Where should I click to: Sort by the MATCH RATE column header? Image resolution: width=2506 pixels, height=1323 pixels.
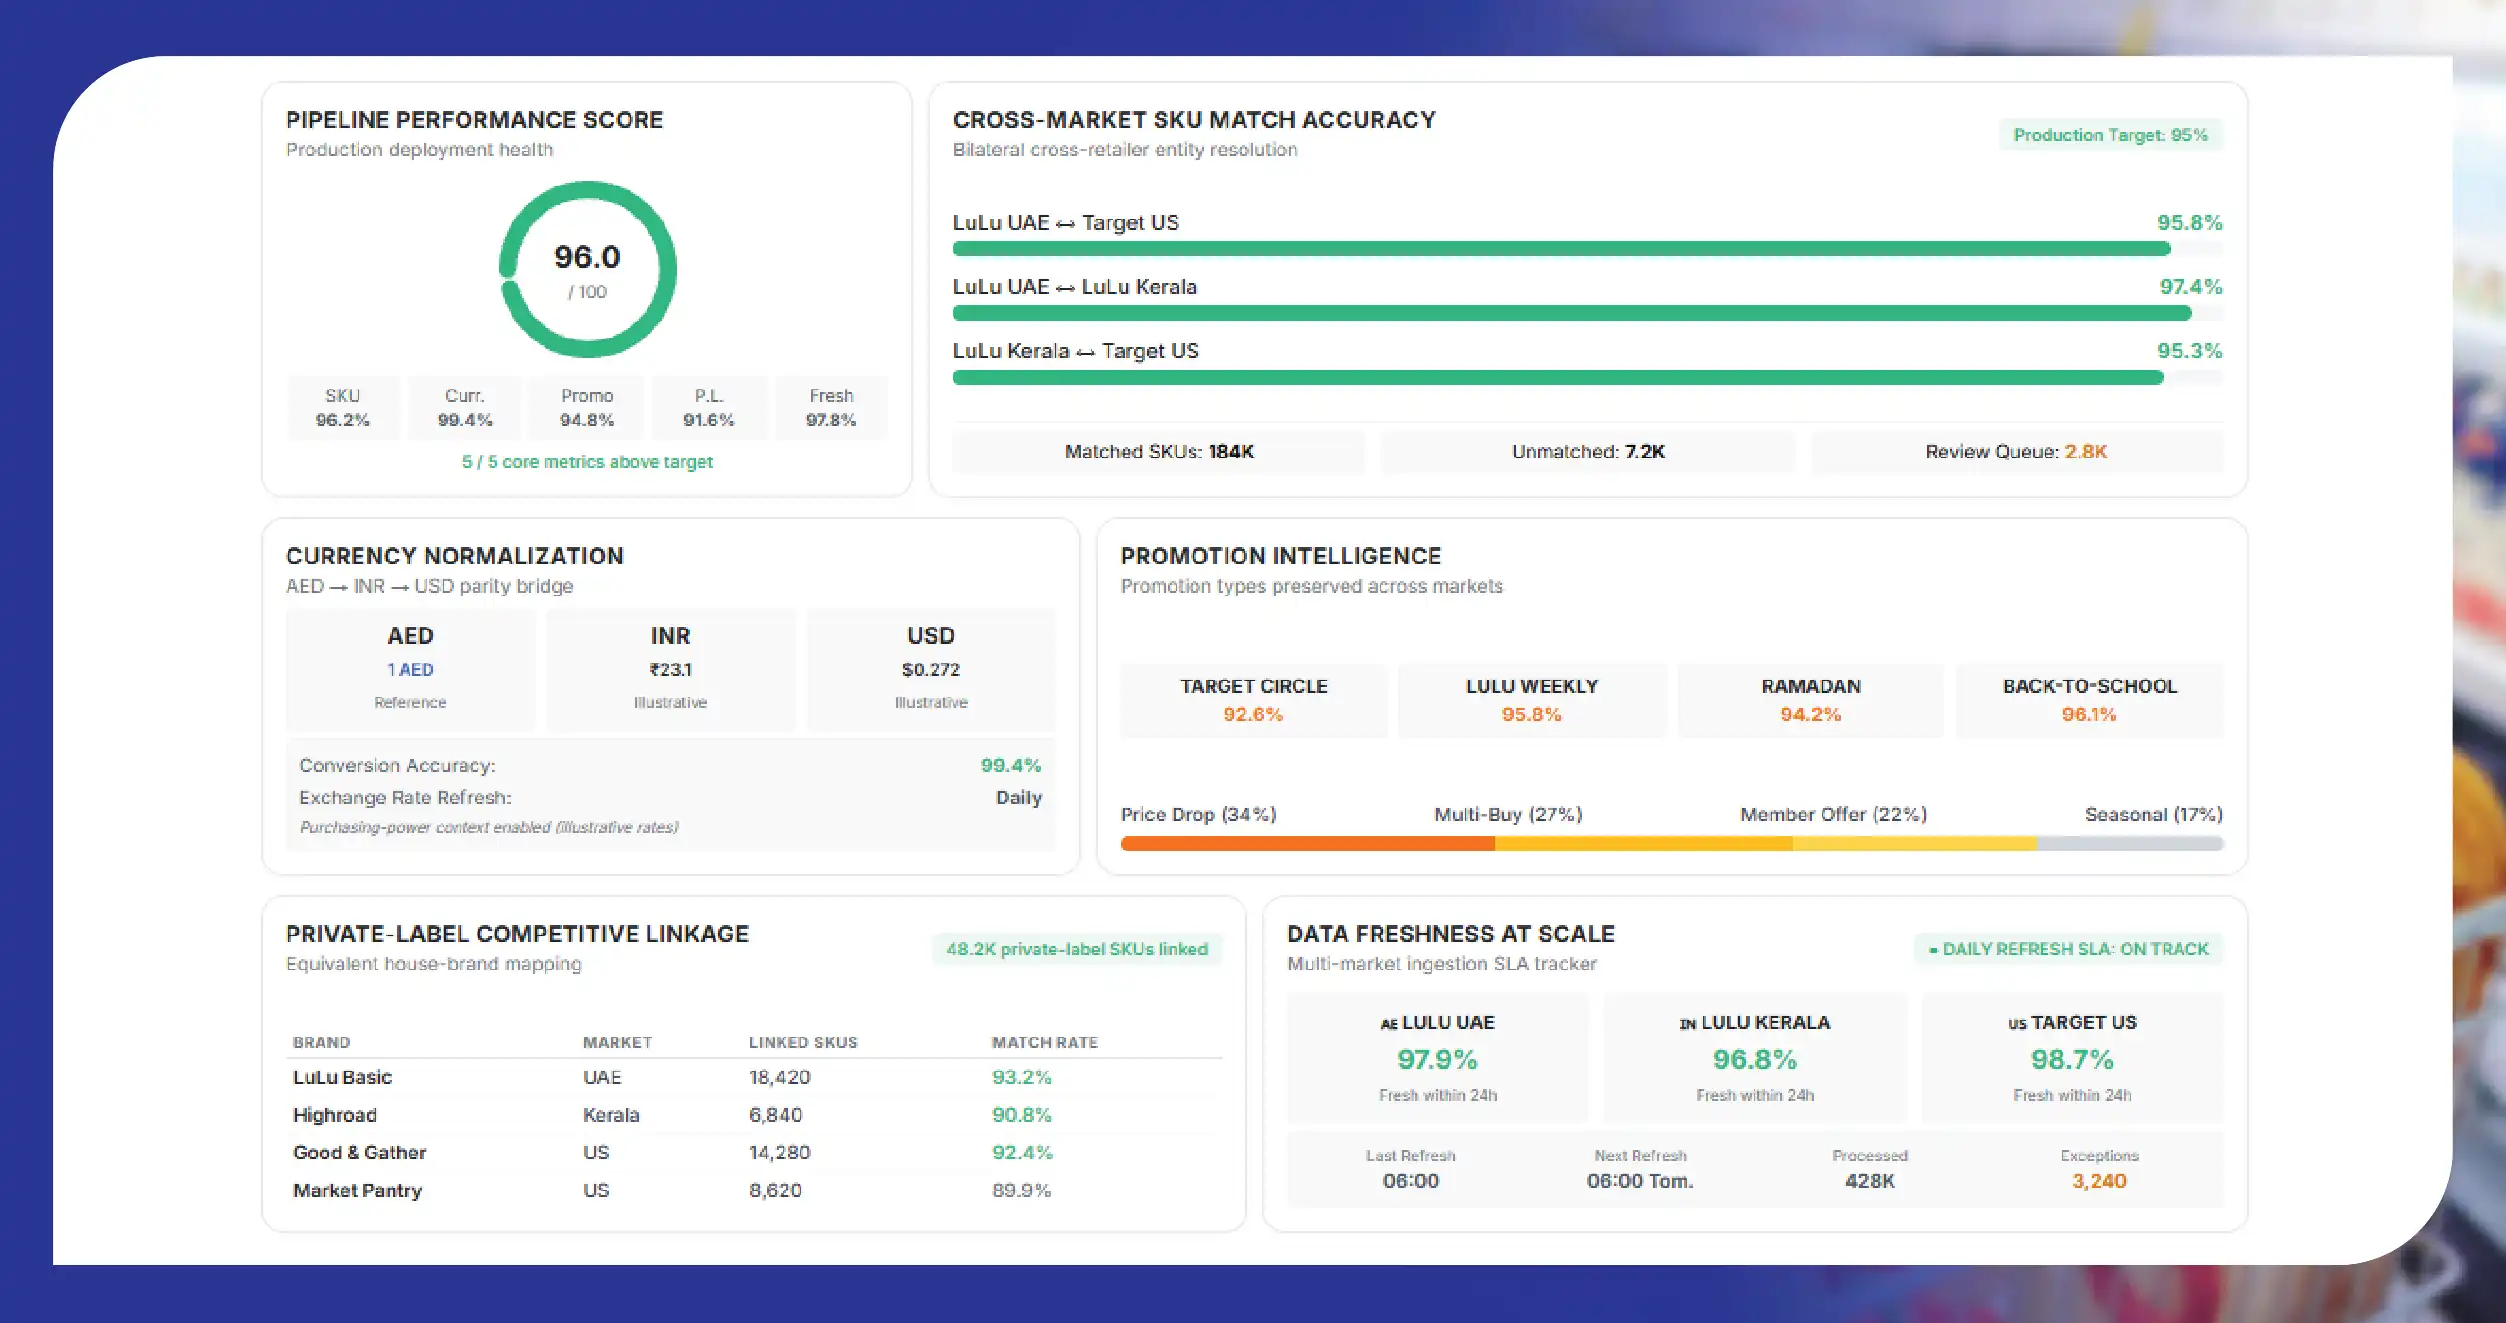coord(1044,1042)
